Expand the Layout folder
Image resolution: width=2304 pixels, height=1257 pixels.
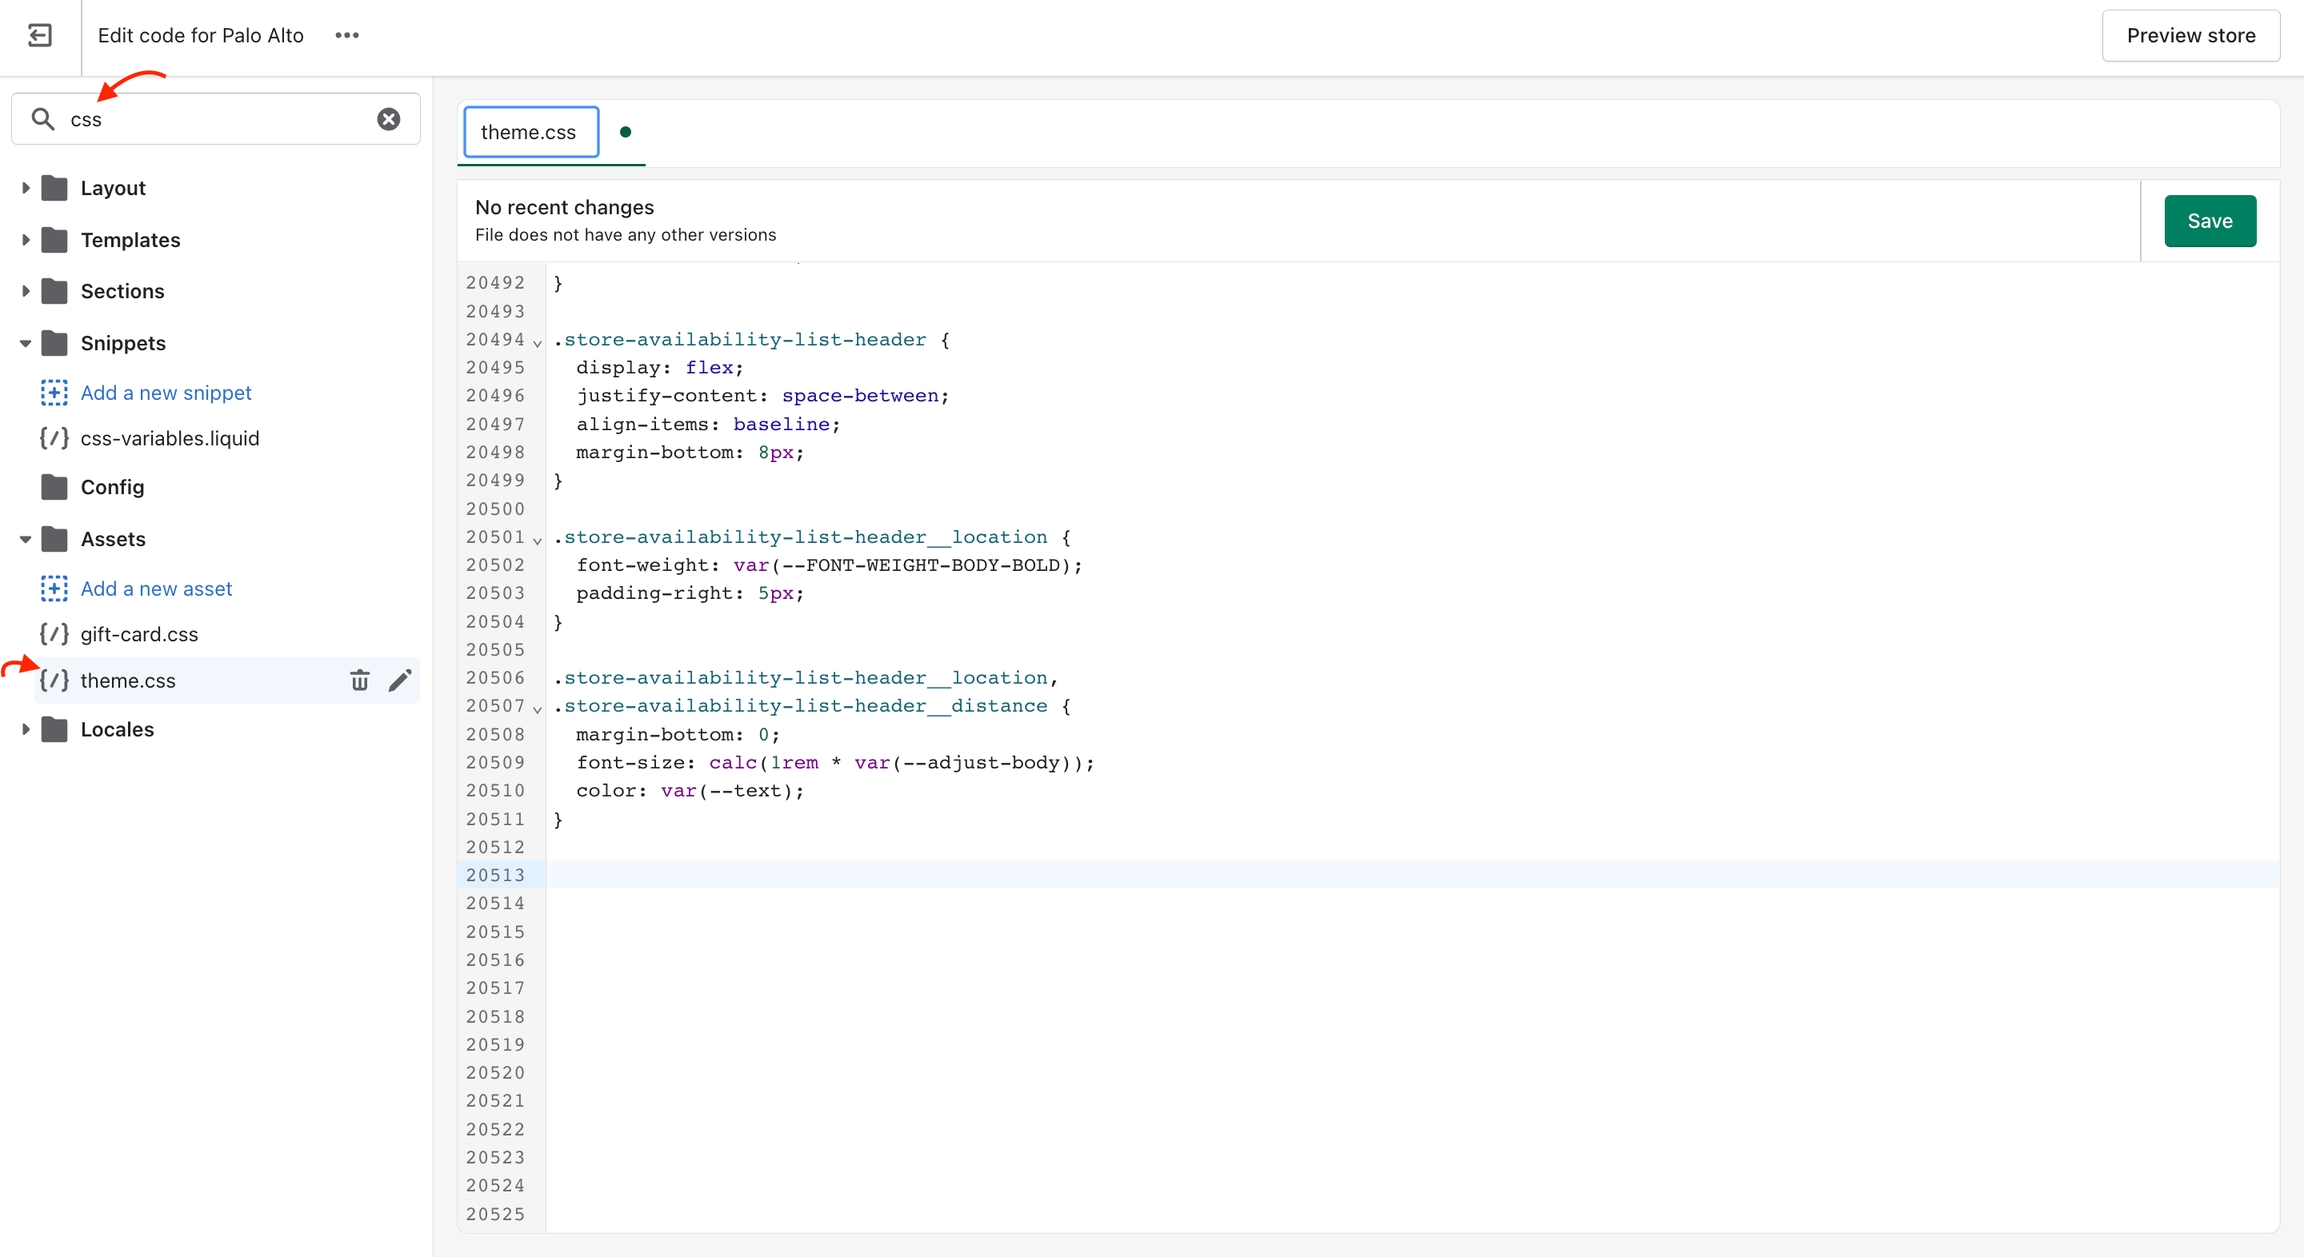(26, 188)
